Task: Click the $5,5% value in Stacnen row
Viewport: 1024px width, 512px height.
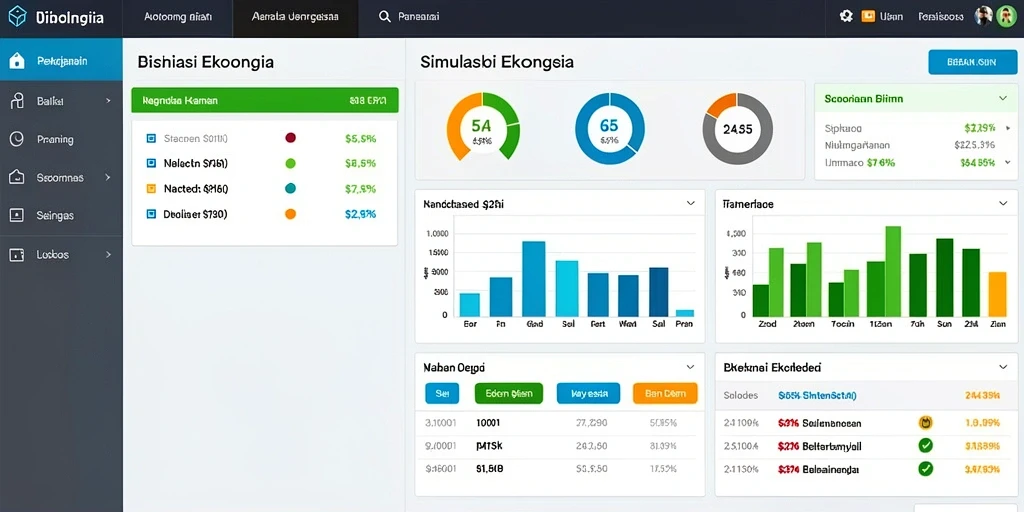Action: coord(360,138)
